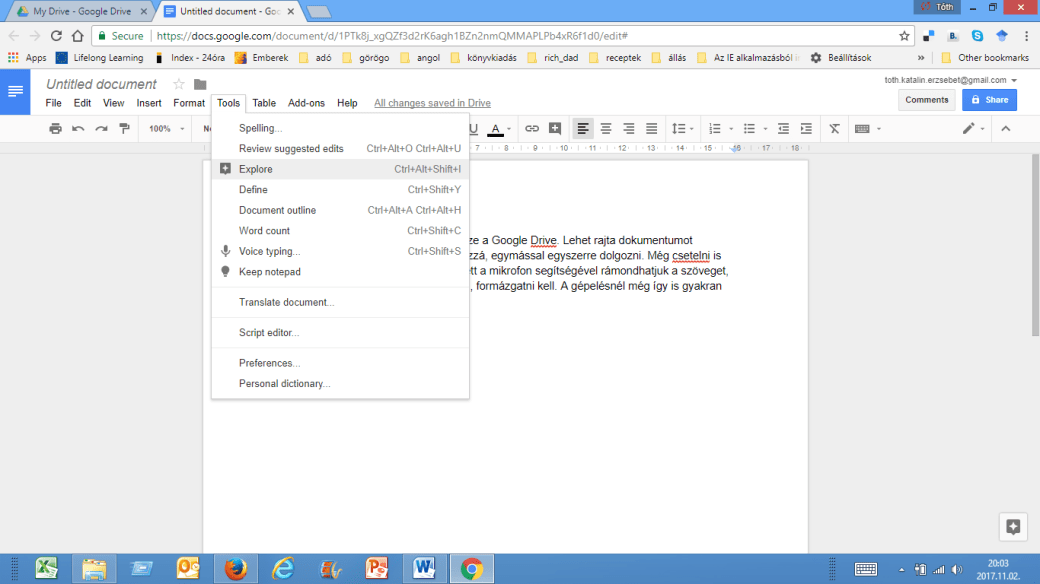1040x584 pixels.
Task: Expand the line spacing dropdown
Action: click(x=681, y=129)
